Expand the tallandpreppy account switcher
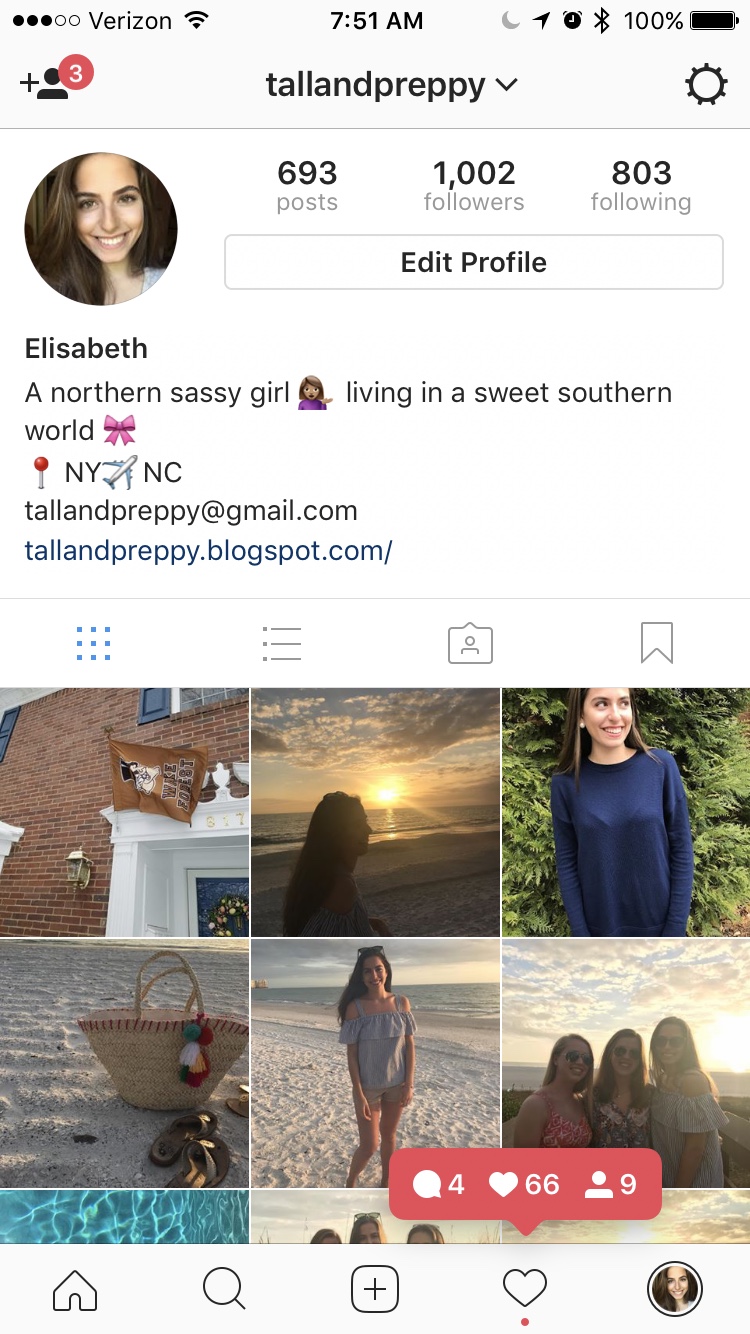The height and width of the screenshot is (1334, 750). coord(392,85)
